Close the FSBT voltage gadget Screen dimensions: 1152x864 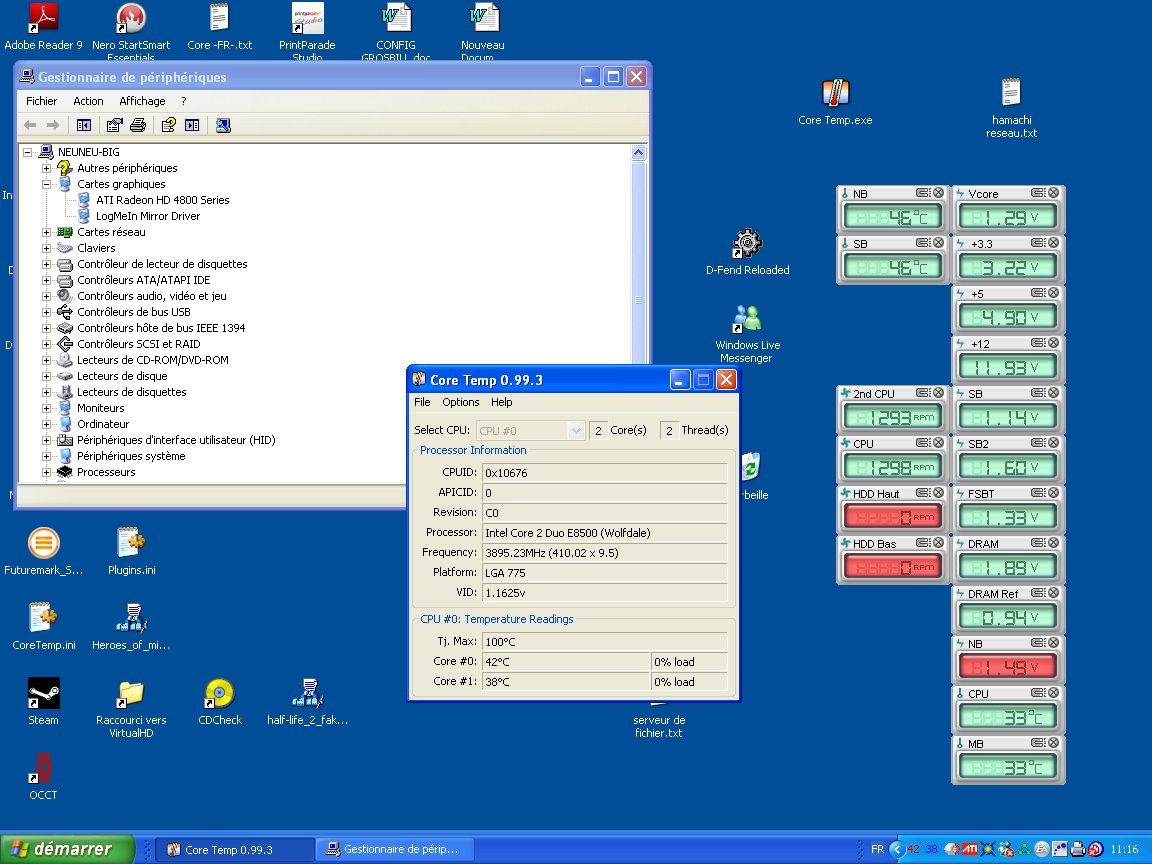[x=1054, y=492]
